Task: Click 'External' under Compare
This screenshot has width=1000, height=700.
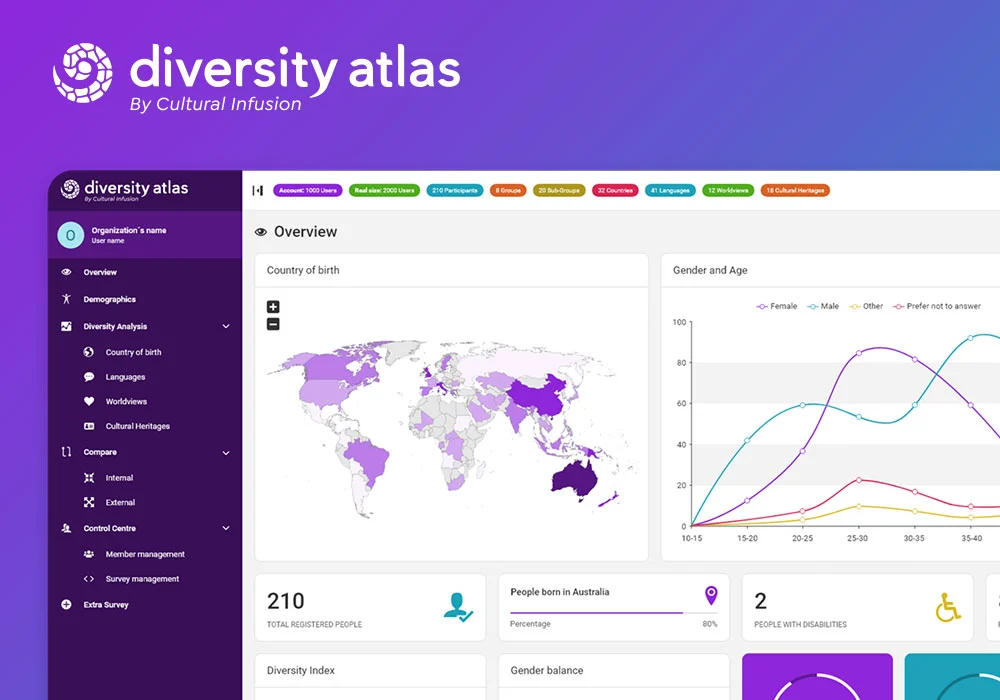Action: (x=120, y=502)
